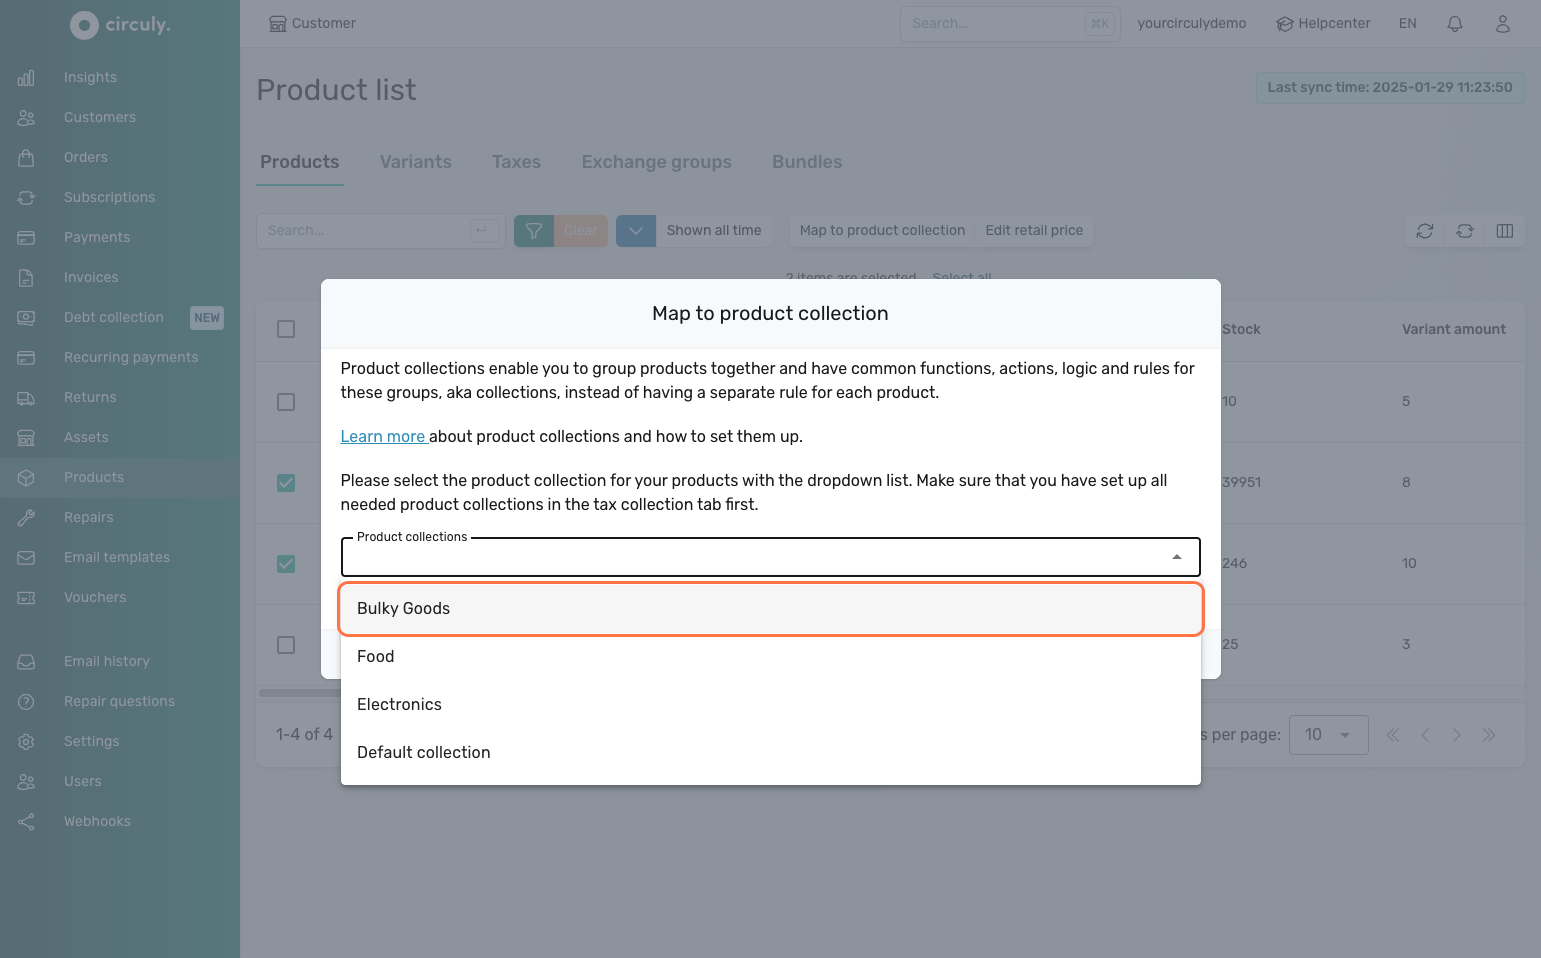
Task: Open the Vouchers ticket icon
Action: coord(26,597)
